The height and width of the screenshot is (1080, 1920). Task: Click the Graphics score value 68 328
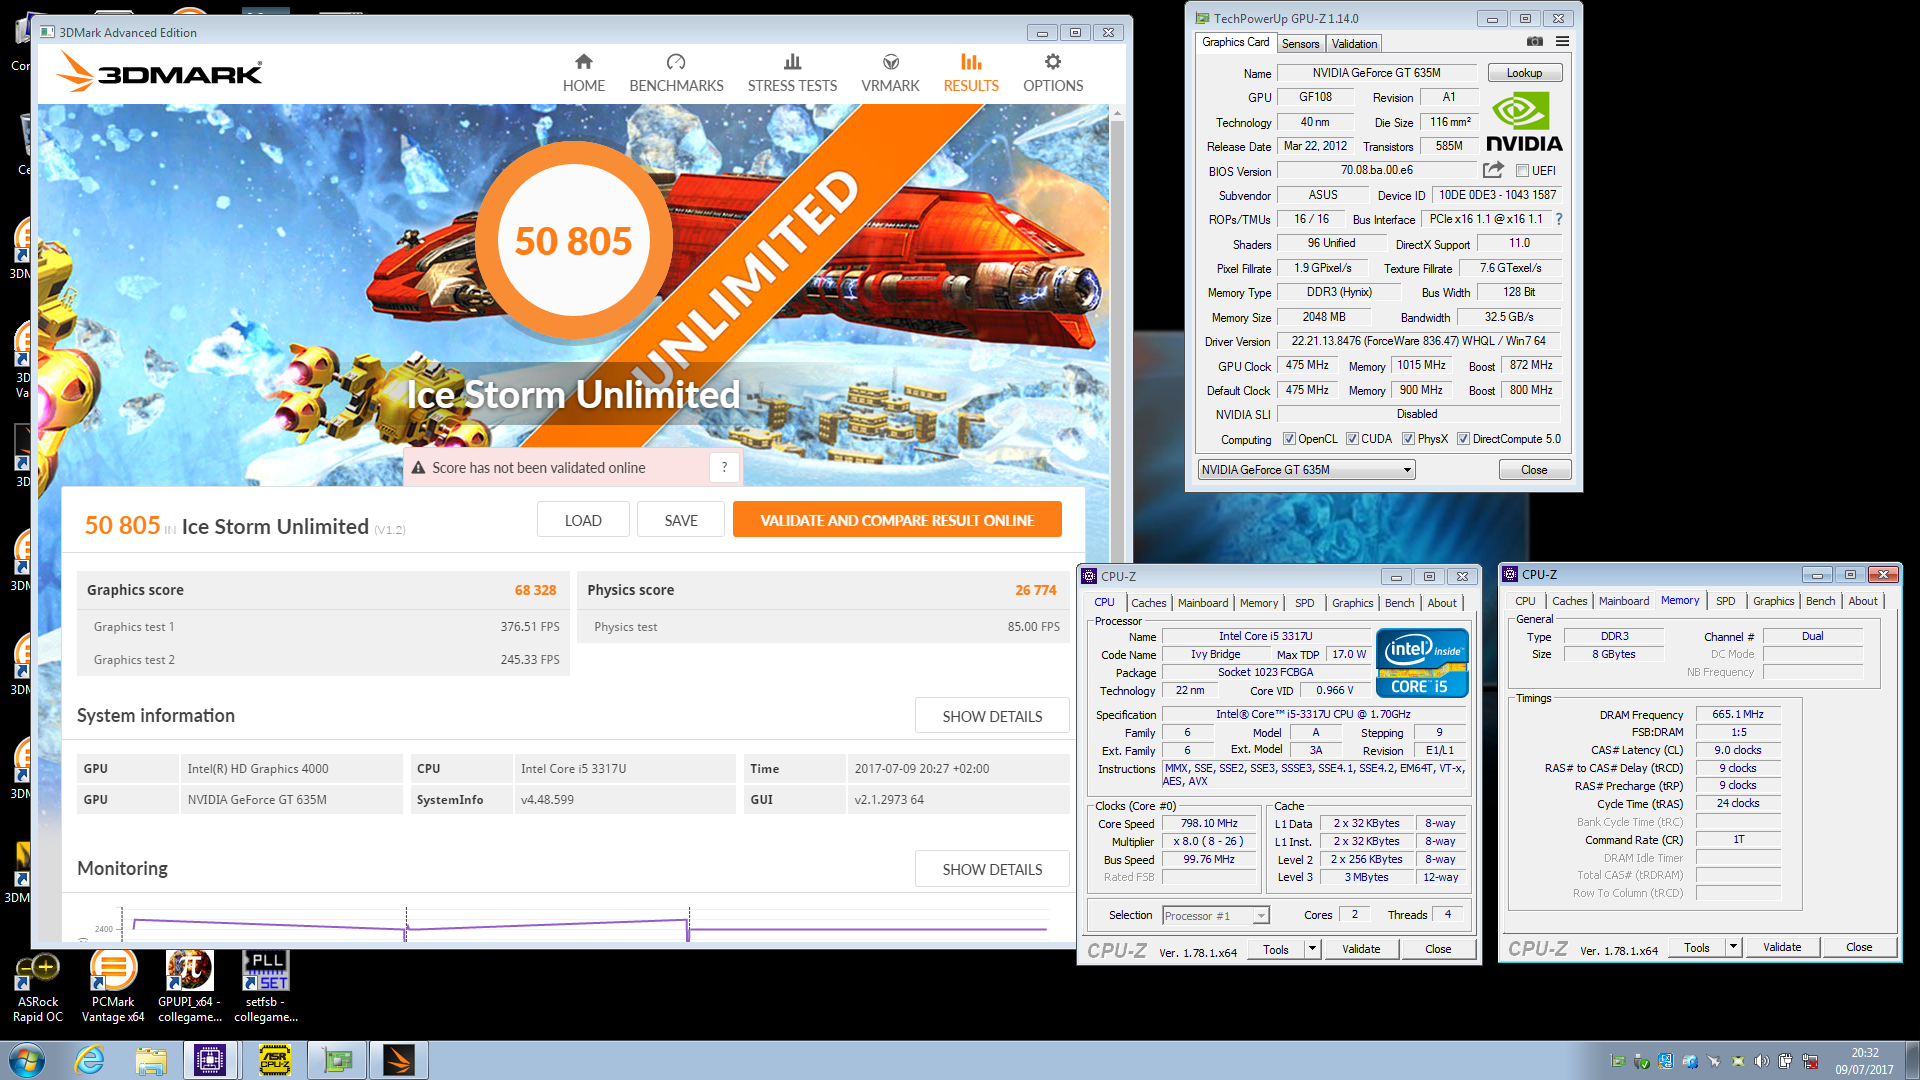click(535, 590)
